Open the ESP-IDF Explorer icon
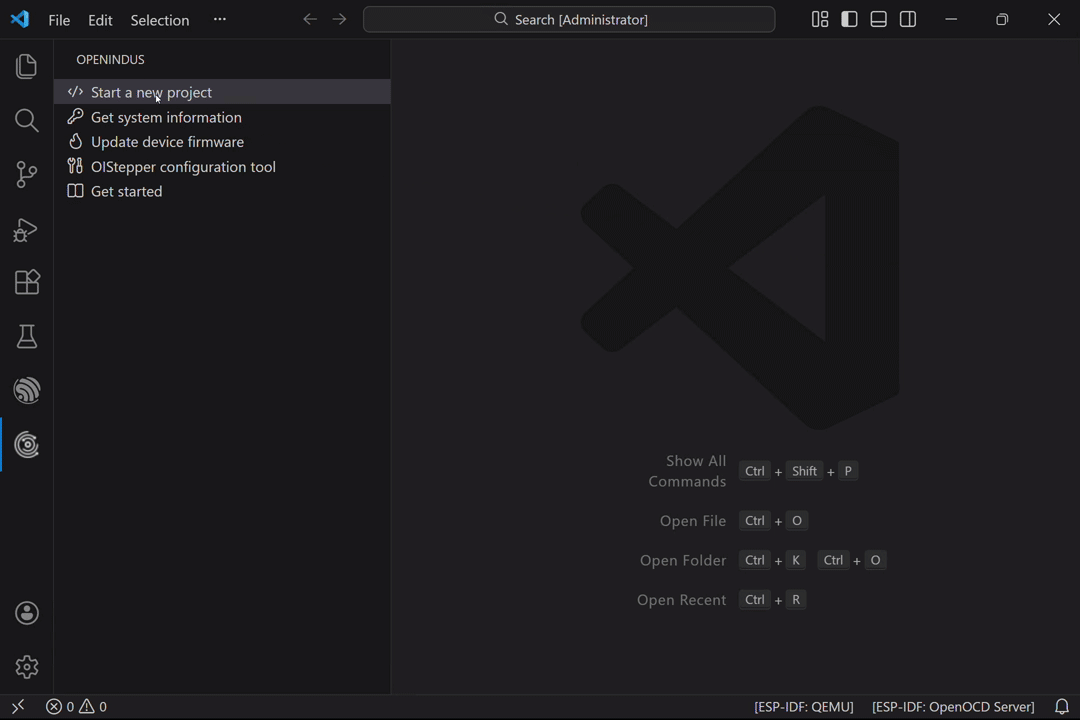1080x720 pixels. pyautogui.click(x=27, y=391)
